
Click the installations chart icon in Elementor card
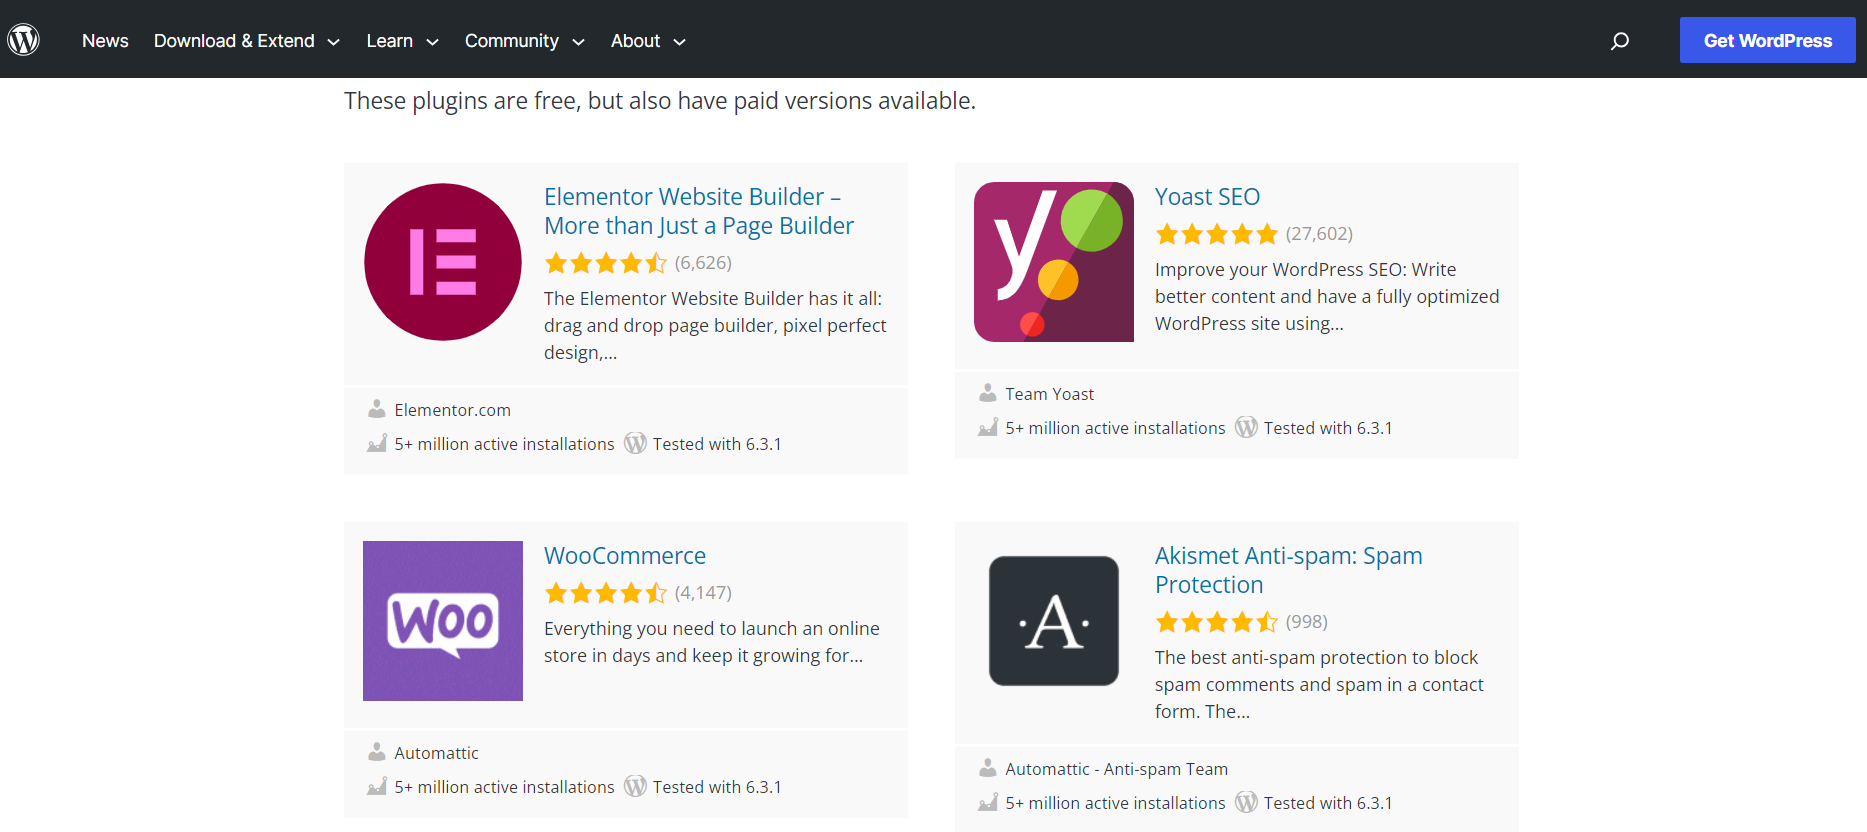point(377,443)
